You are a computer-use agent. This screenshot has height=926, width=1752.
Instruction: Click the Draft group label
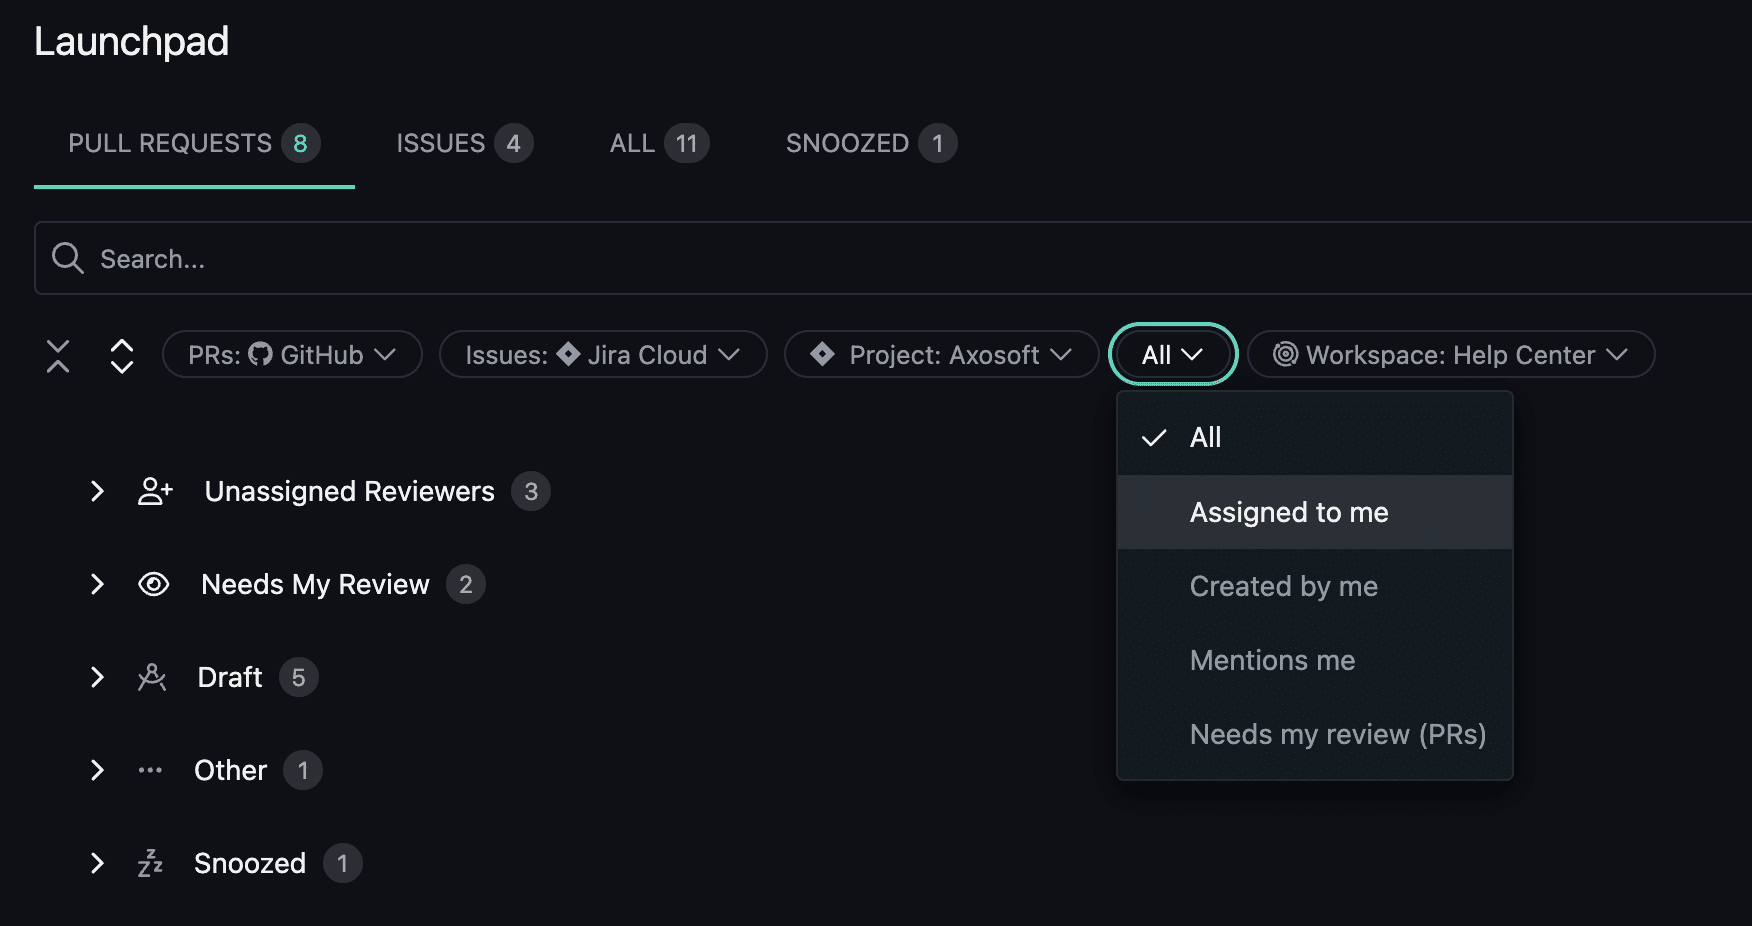[x=230, y=677]
